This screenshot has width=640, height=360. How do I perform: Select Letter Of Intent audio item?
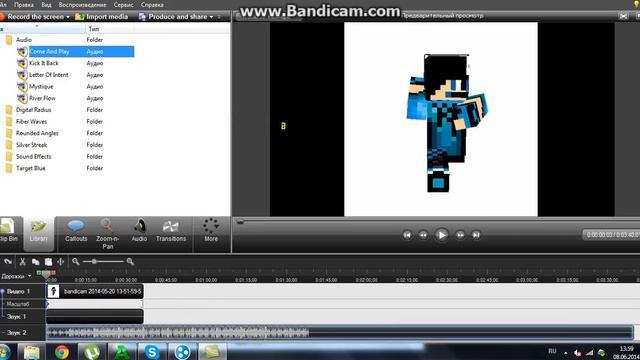(x=49, y=75)
